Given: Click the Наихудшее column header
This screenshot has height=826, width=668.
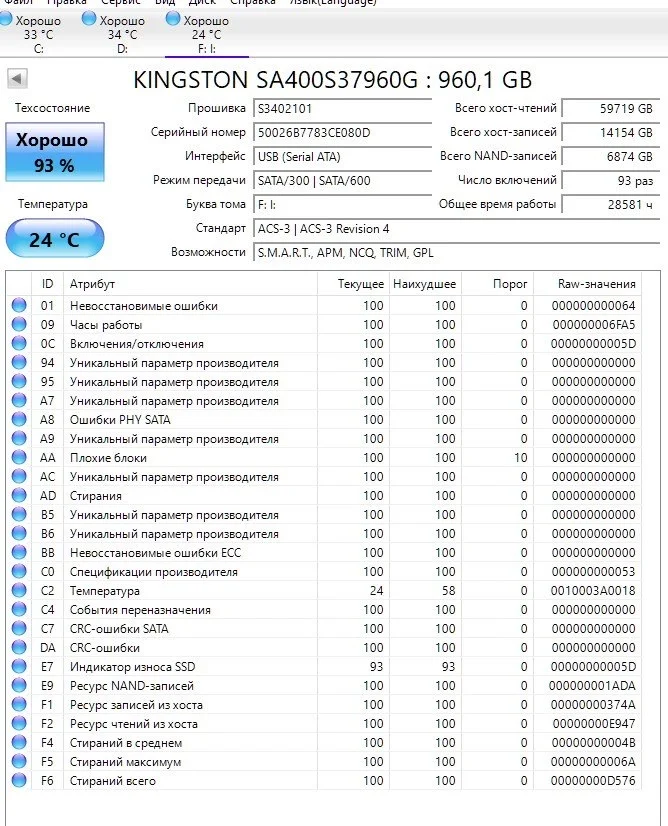Looking at the screenshot, I should tap(425, 284).
